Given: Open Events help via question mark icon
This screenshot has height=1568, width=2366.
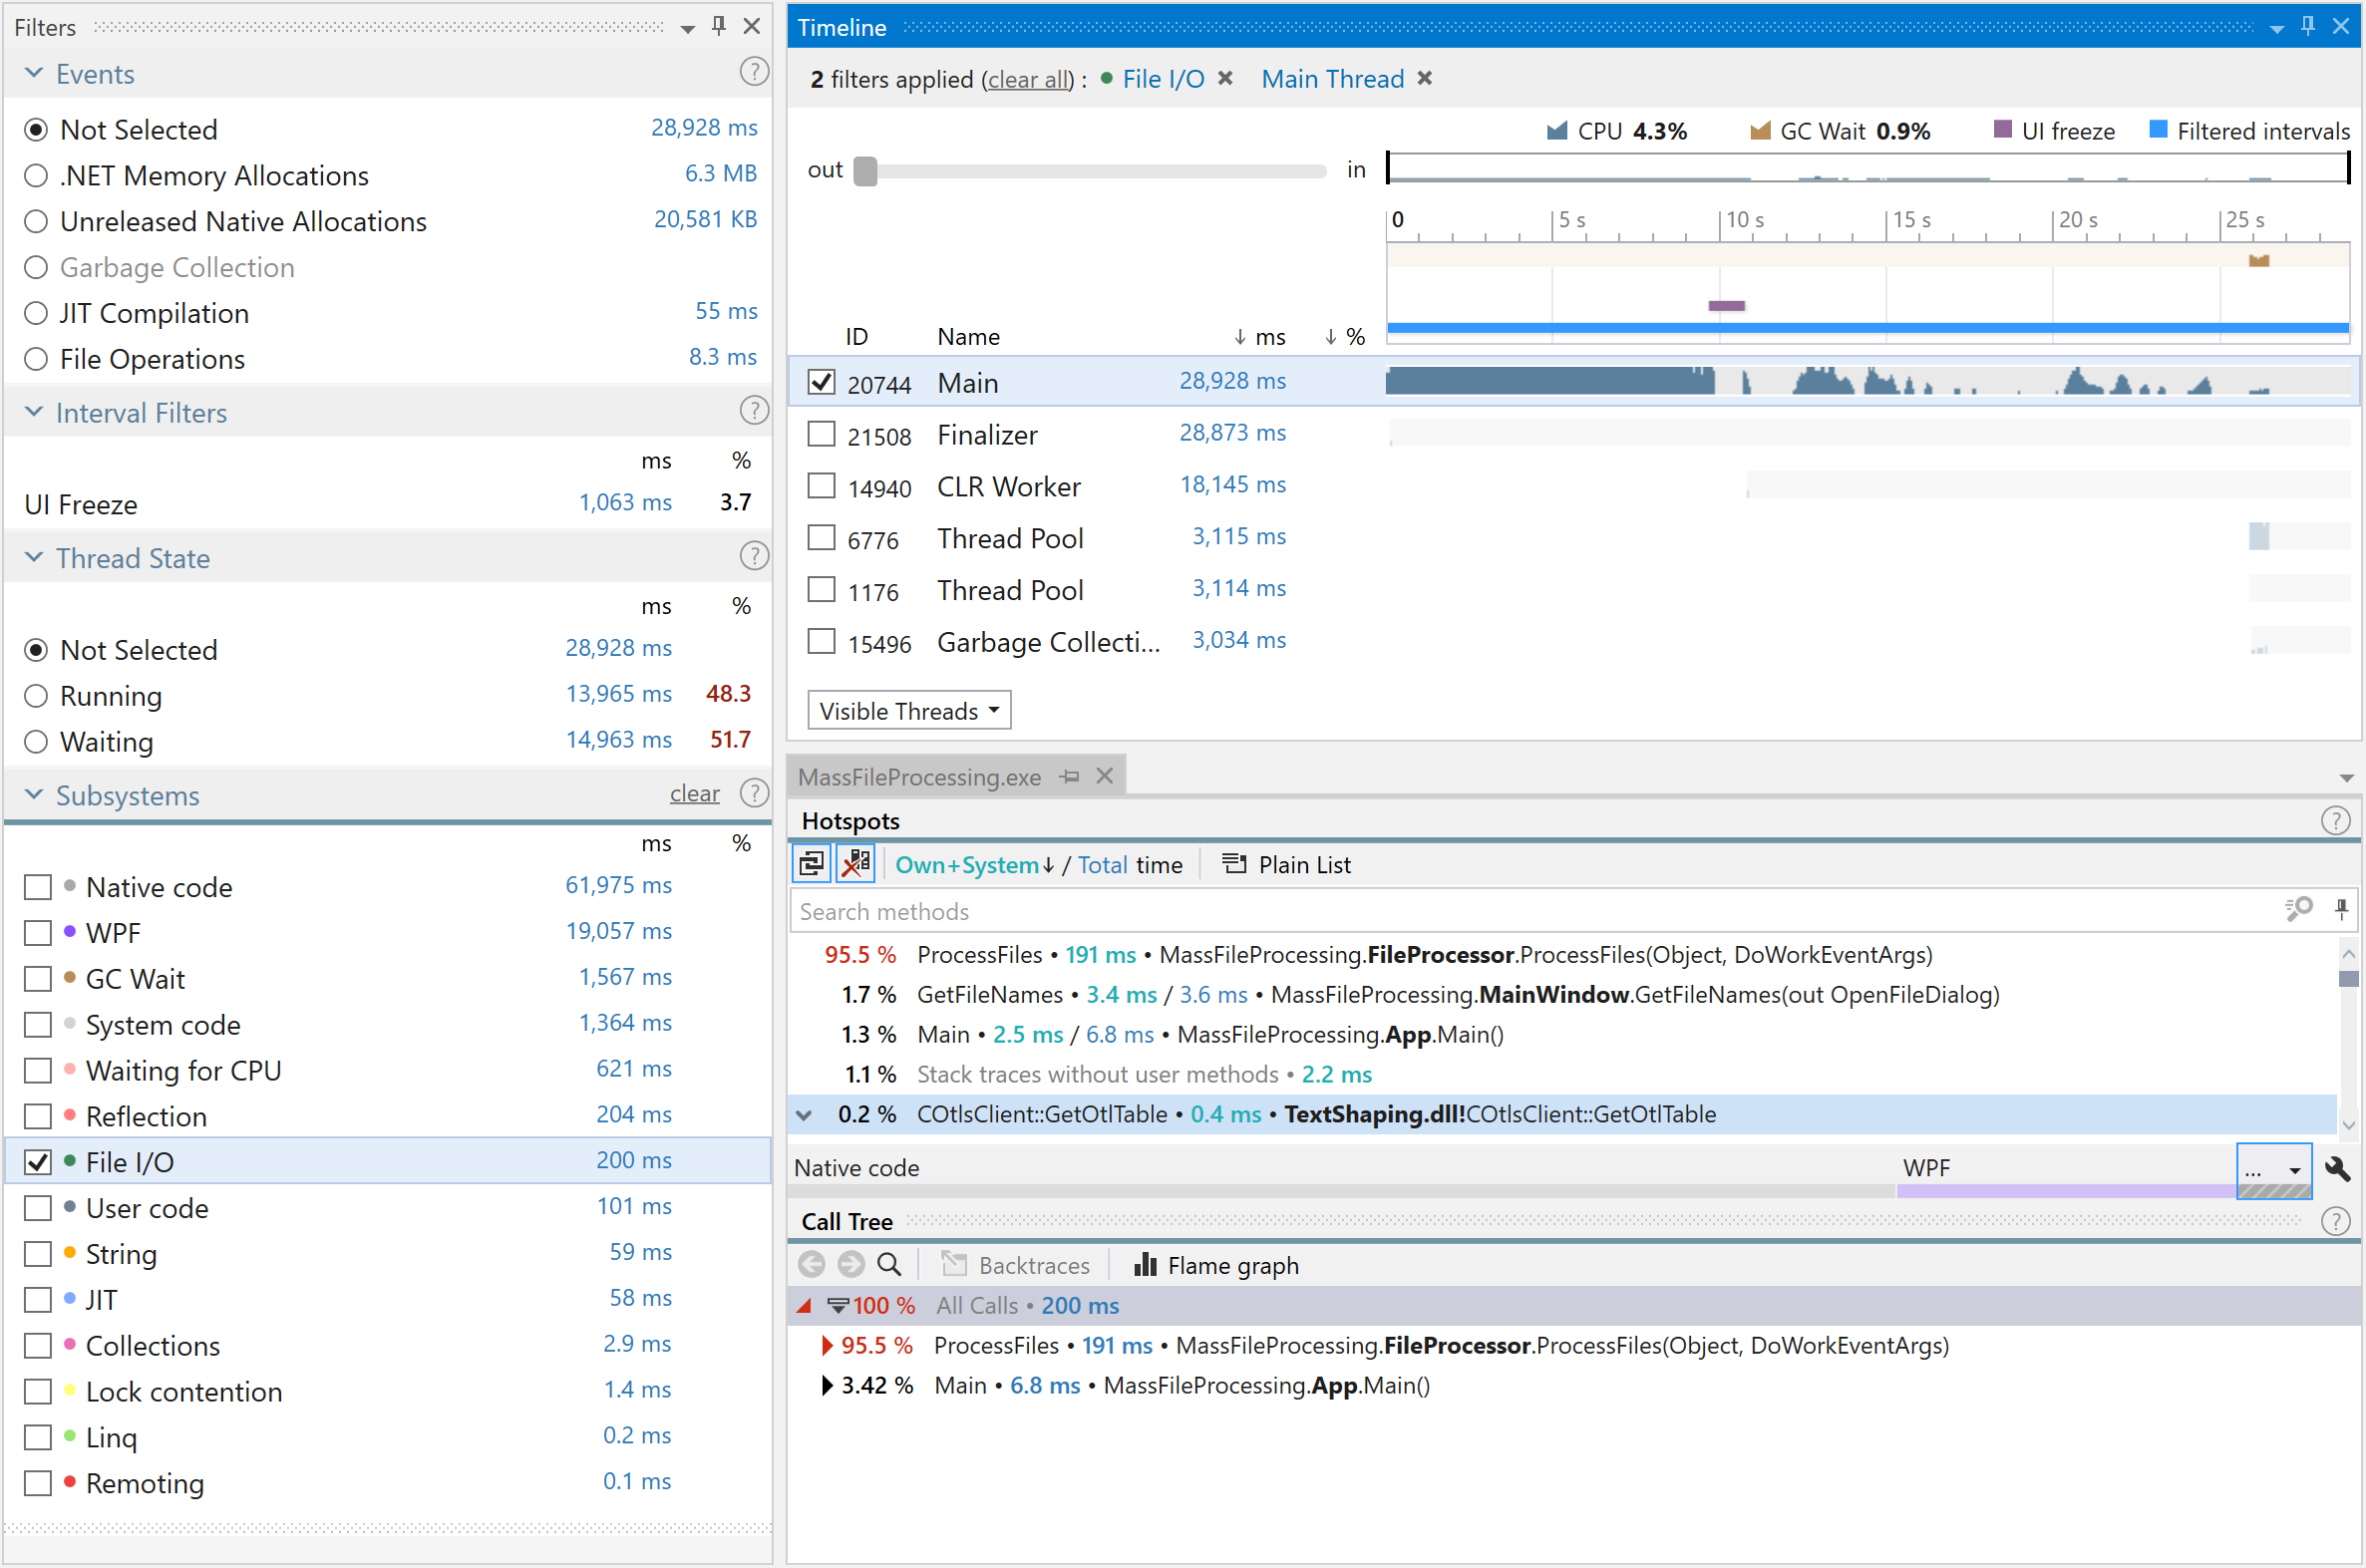Looking at the screenshot, I should pos(754,71).
